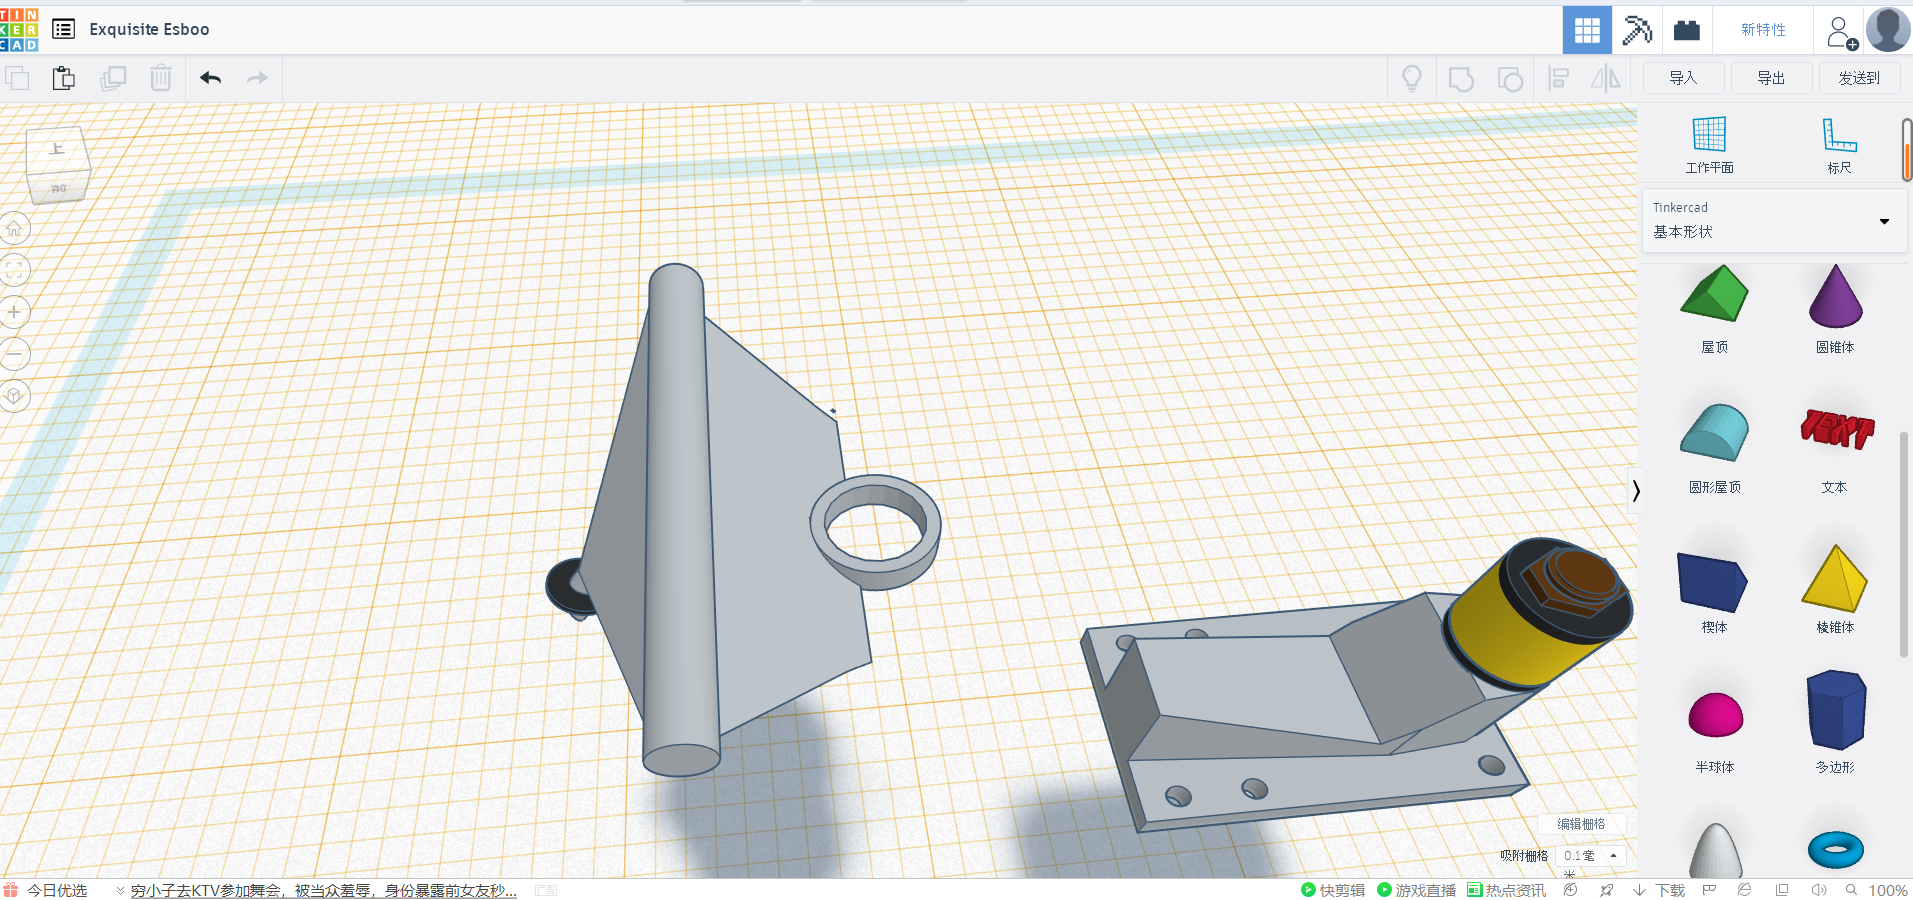Open the designs list icon beside Exquisite Esboo

pos(63,29)
